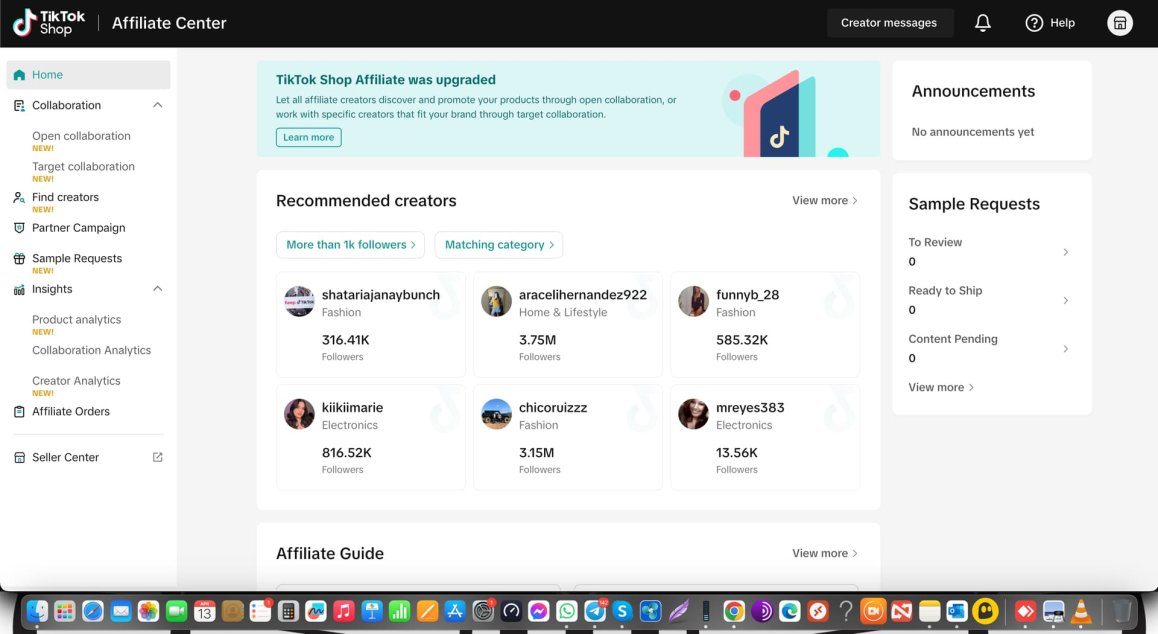
Task: Click the Help question mark icon
Action: point(1034,23)
